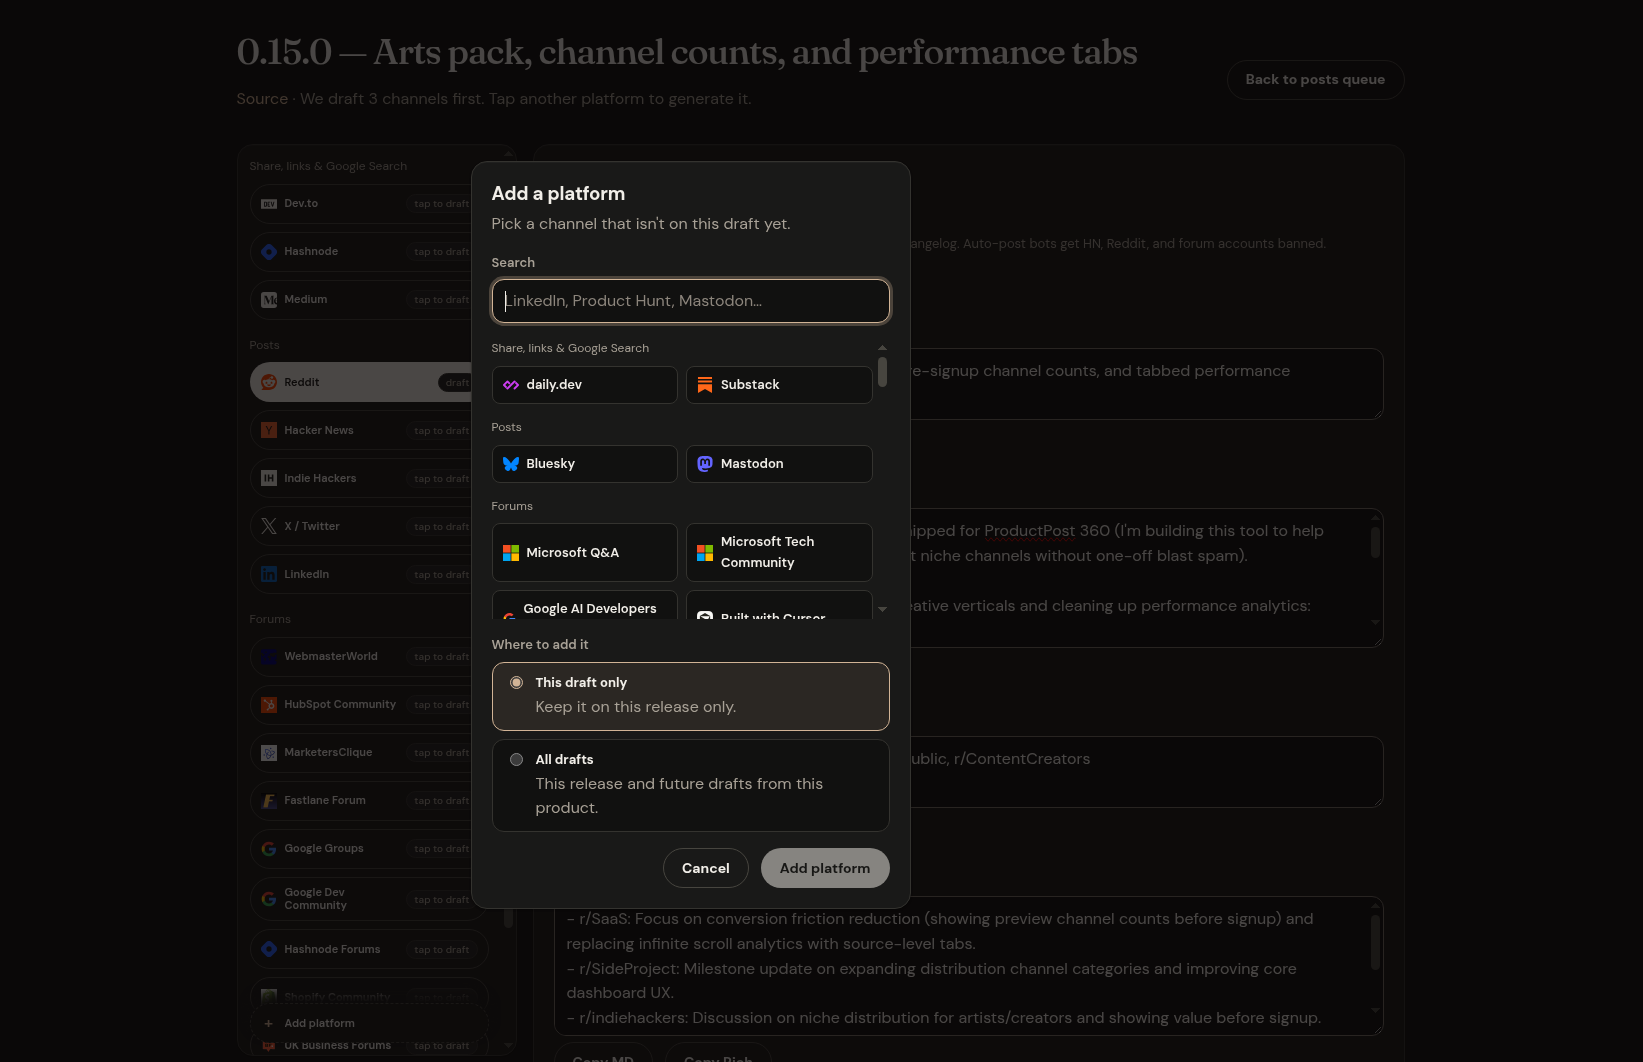This screenshot has height=1062, width=1643.
Task: Click the Cancel button
Action: pos(706,868)
